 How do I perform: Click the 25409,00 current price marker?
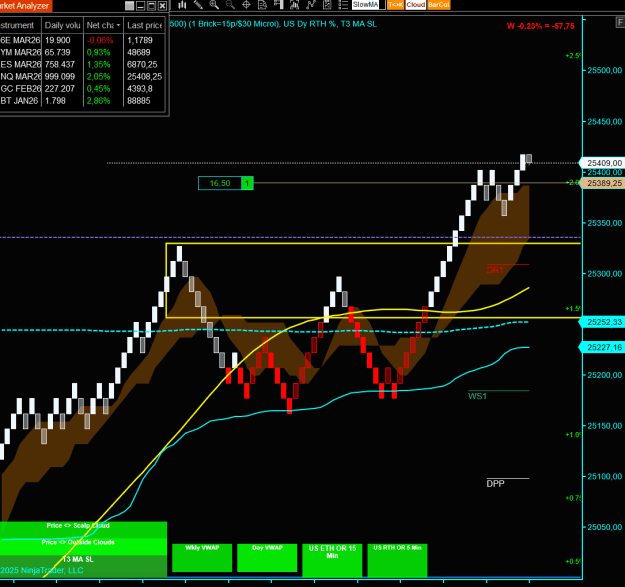coord(602,163)
